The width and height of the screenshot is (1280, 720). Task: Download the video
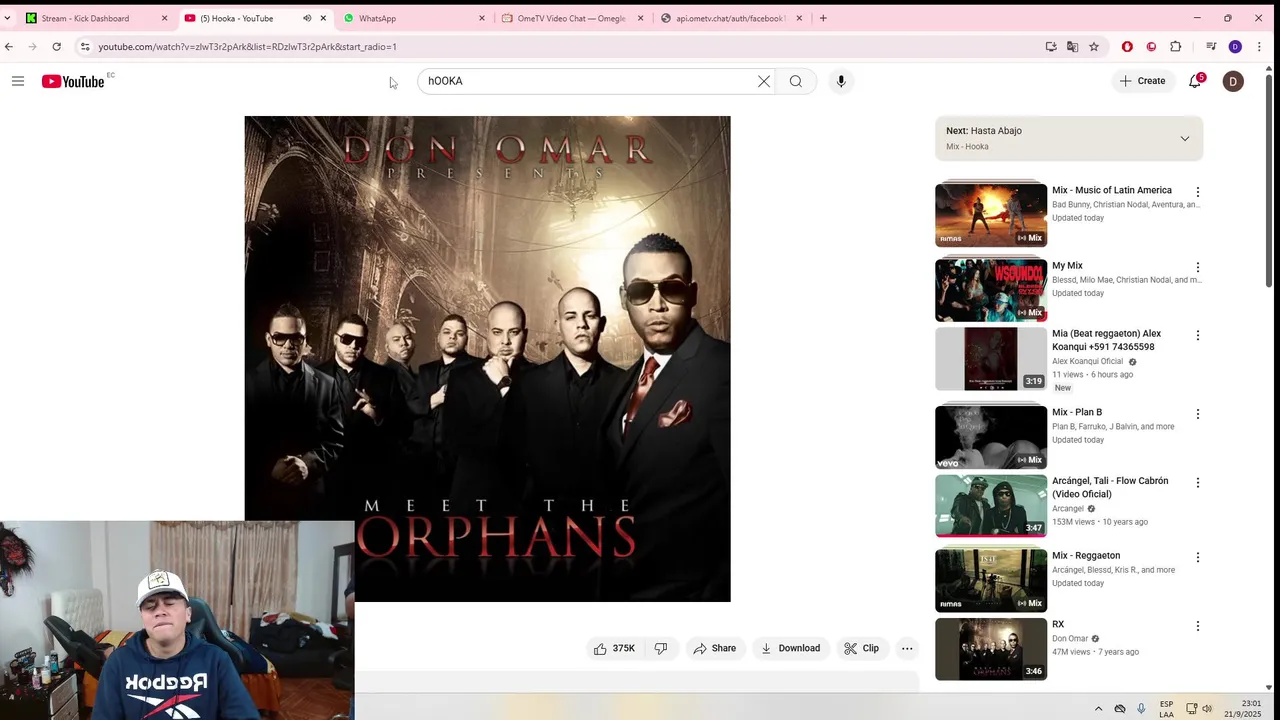click(x=790, y=648)
